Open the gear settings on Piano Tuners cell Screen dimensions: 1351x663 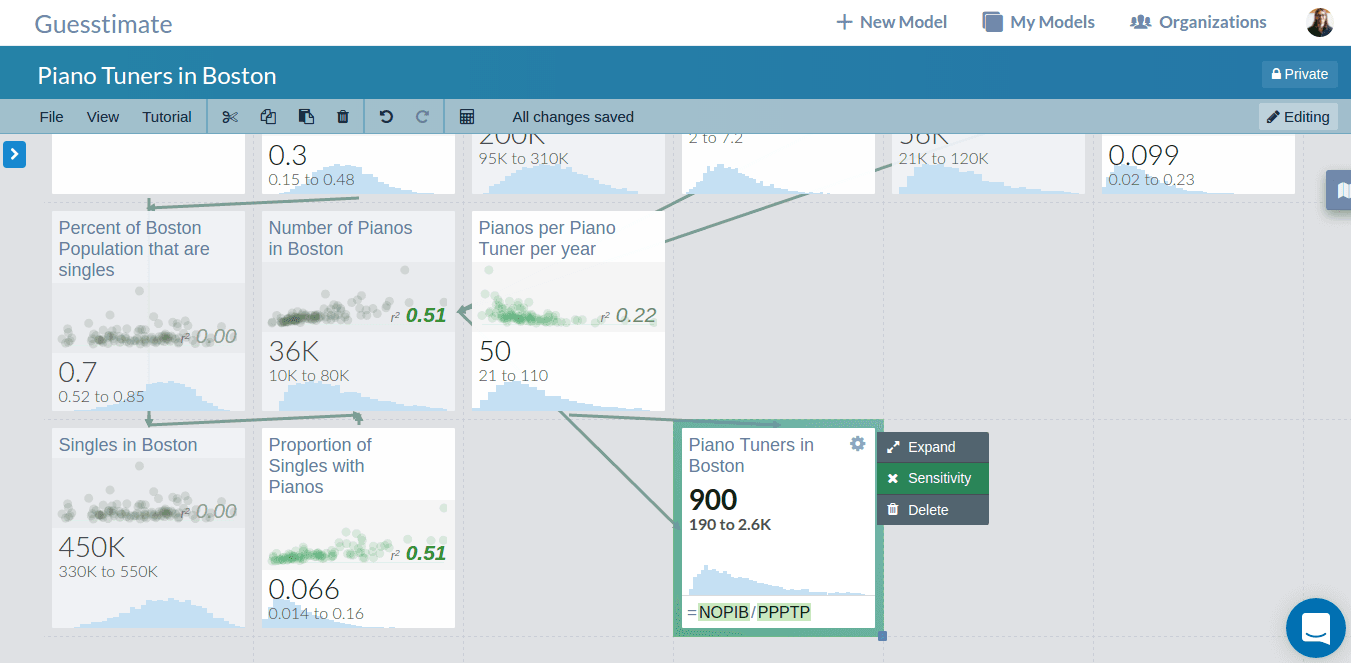[x=857, y=444]
